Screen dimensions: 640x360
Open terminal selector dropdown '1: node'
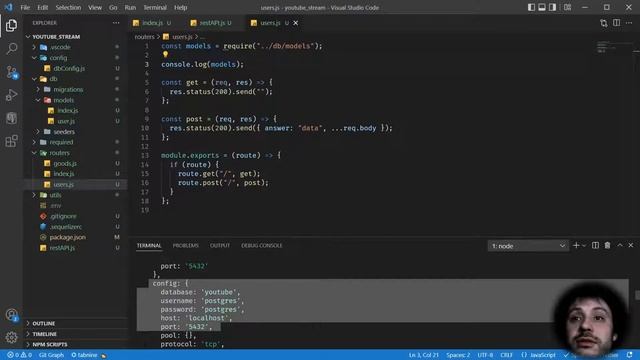pos(528,246)
